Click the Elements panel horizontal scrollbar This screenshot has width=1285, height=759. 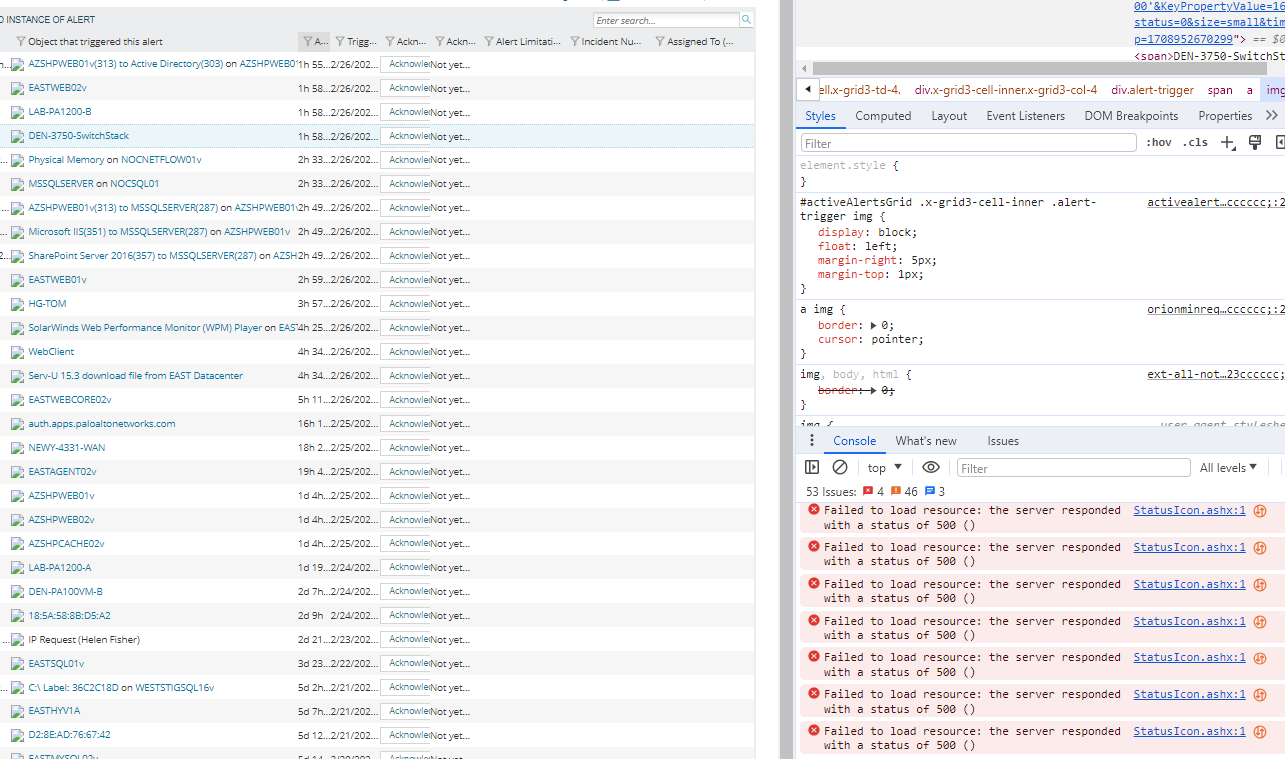(x=1040, y=68)
